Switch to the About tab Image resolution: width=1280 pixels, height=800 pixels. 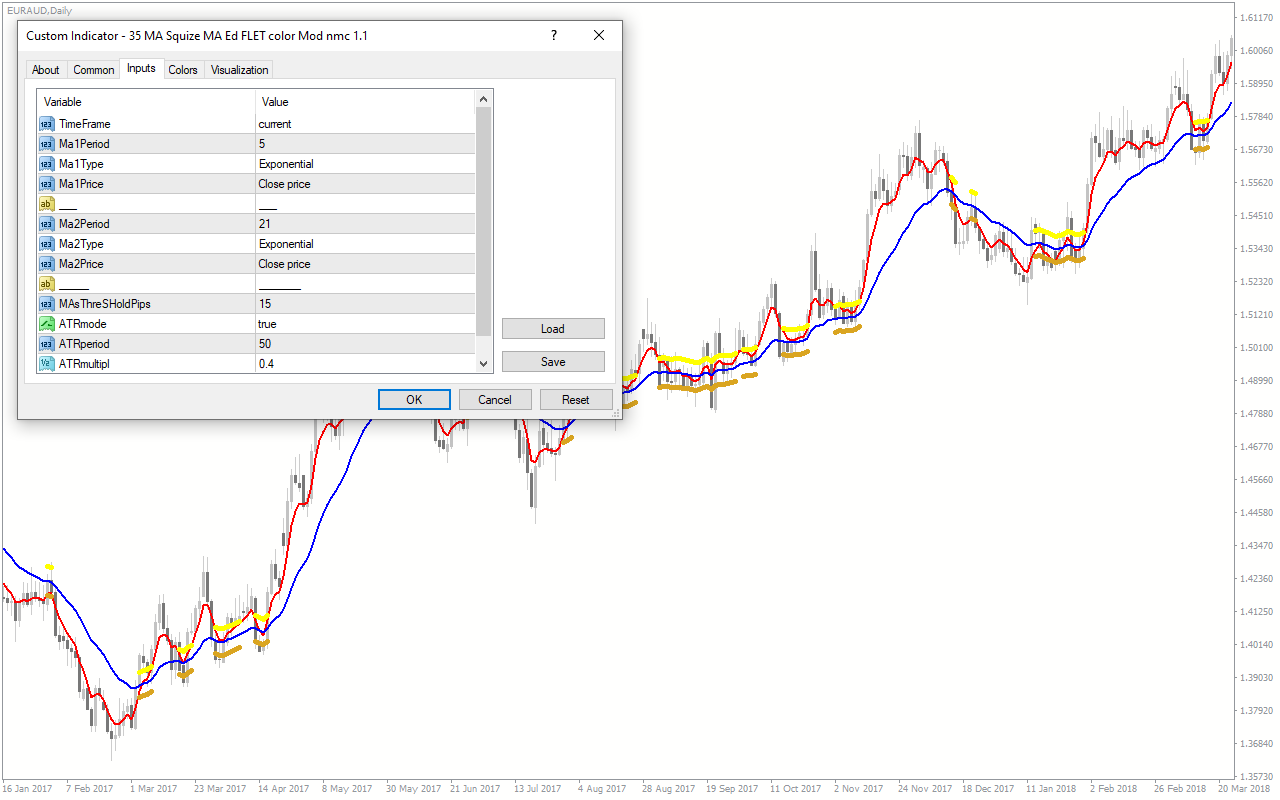[x=46, y=70]
